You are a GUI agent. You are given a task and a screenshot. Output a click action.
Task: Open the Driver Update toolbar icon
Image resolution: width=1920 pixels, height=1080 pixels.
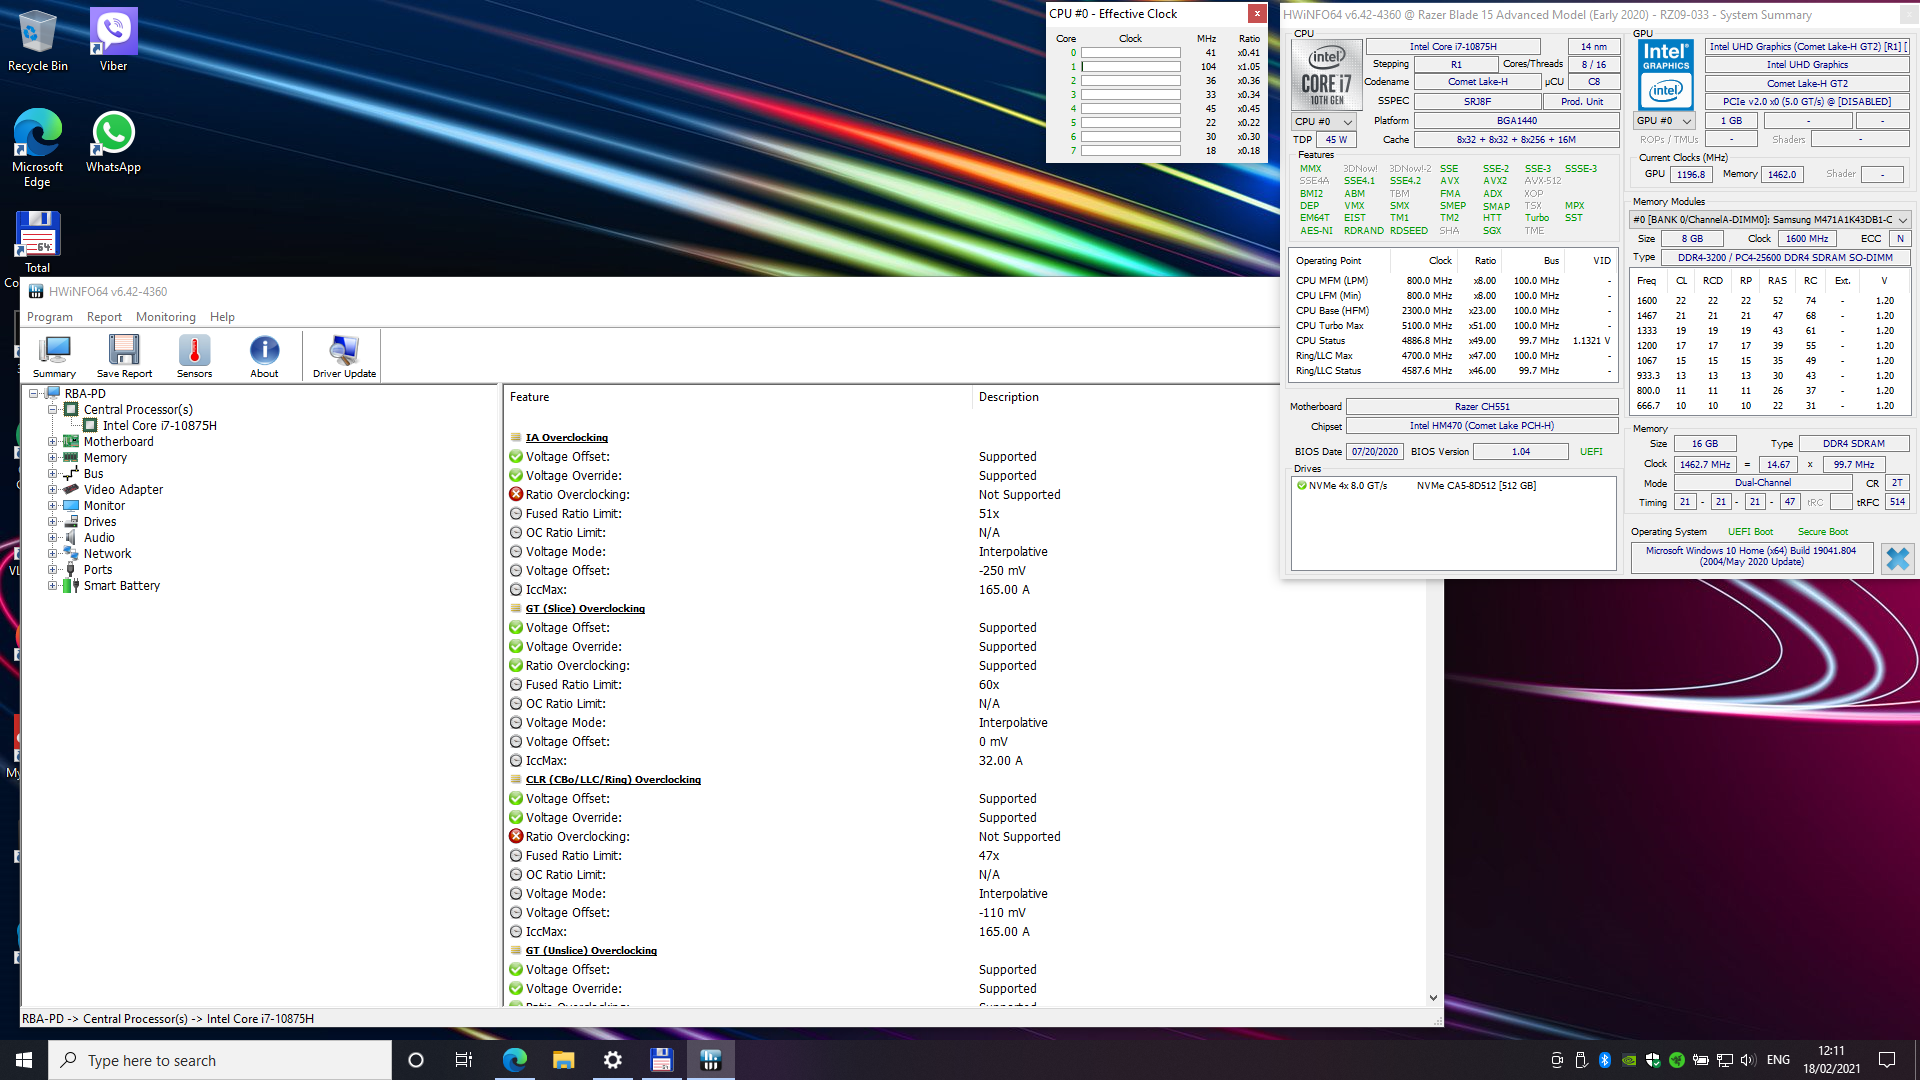coord(344,356)
